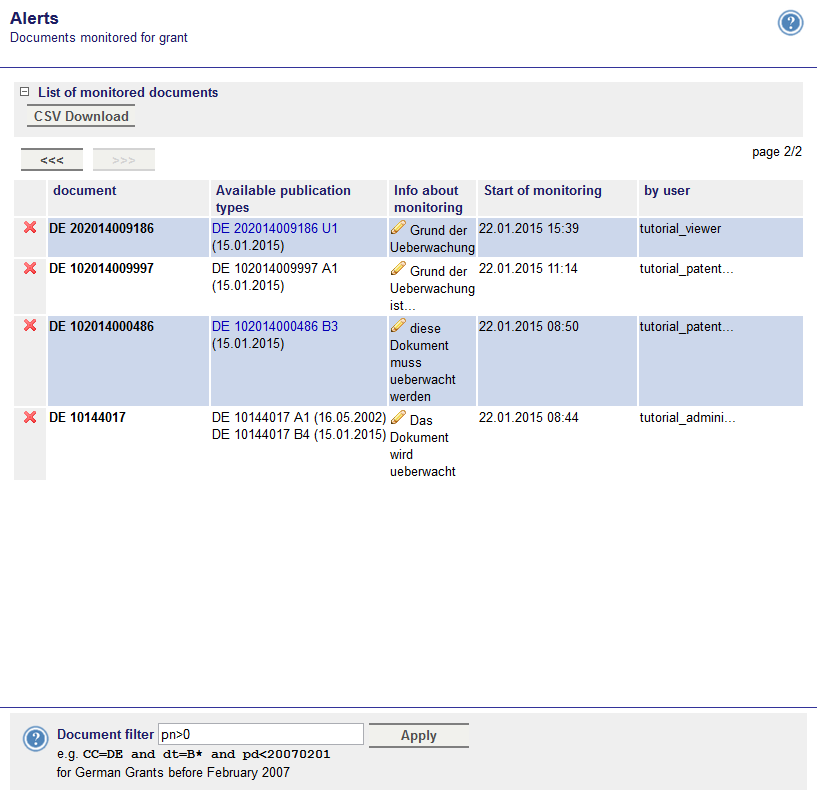Click the timestamp 22.01.2015 15:39
Viewport: 818px width, 800px height.
coord(529,228)
